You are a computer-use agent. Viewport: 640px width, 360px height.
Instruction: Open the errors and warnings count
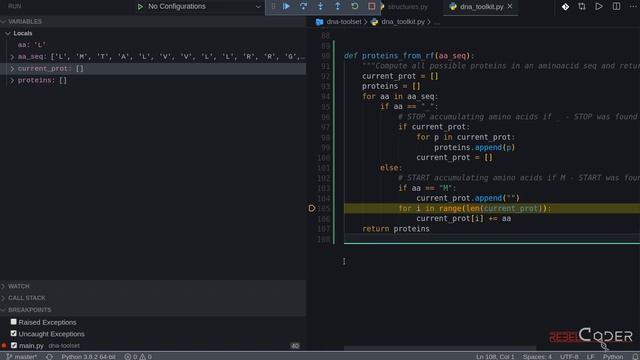(138, 356)
